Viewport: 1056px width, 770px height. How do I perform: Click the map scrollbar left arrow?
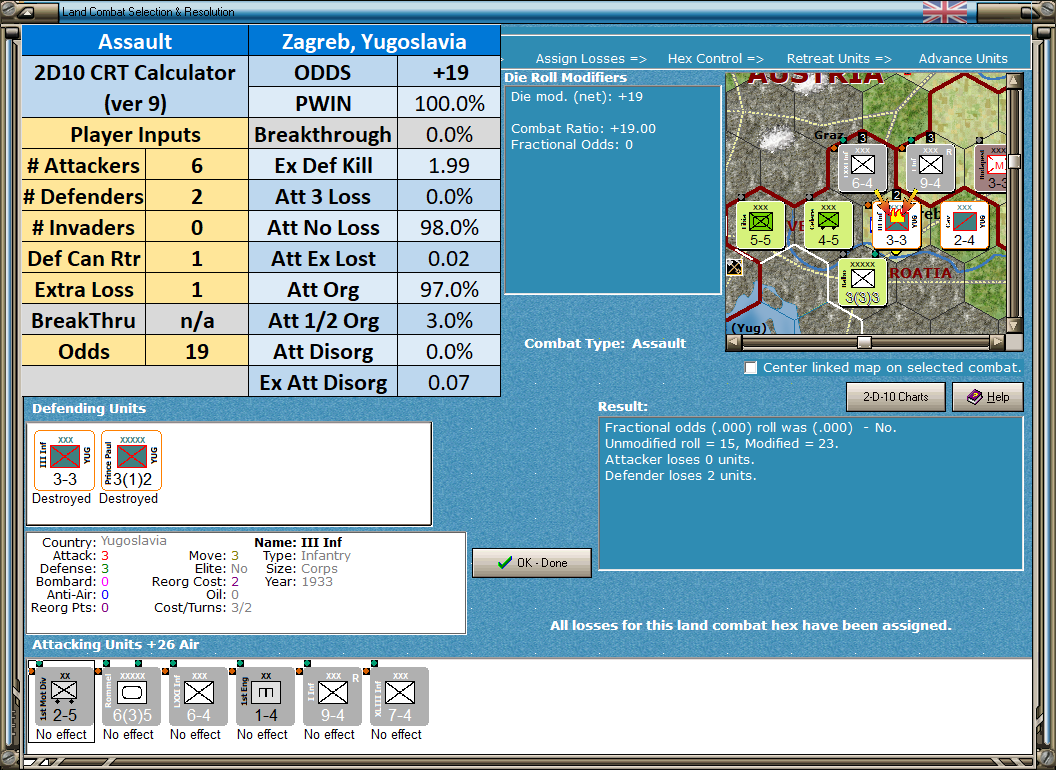734,342
